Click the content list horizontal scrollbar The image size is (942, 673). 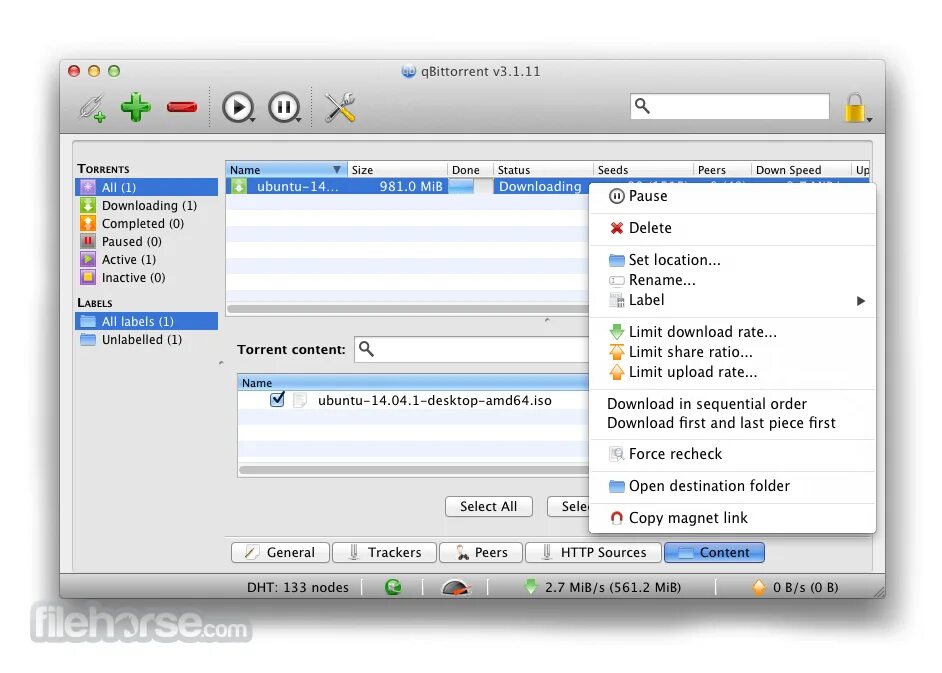coord(413,470)
